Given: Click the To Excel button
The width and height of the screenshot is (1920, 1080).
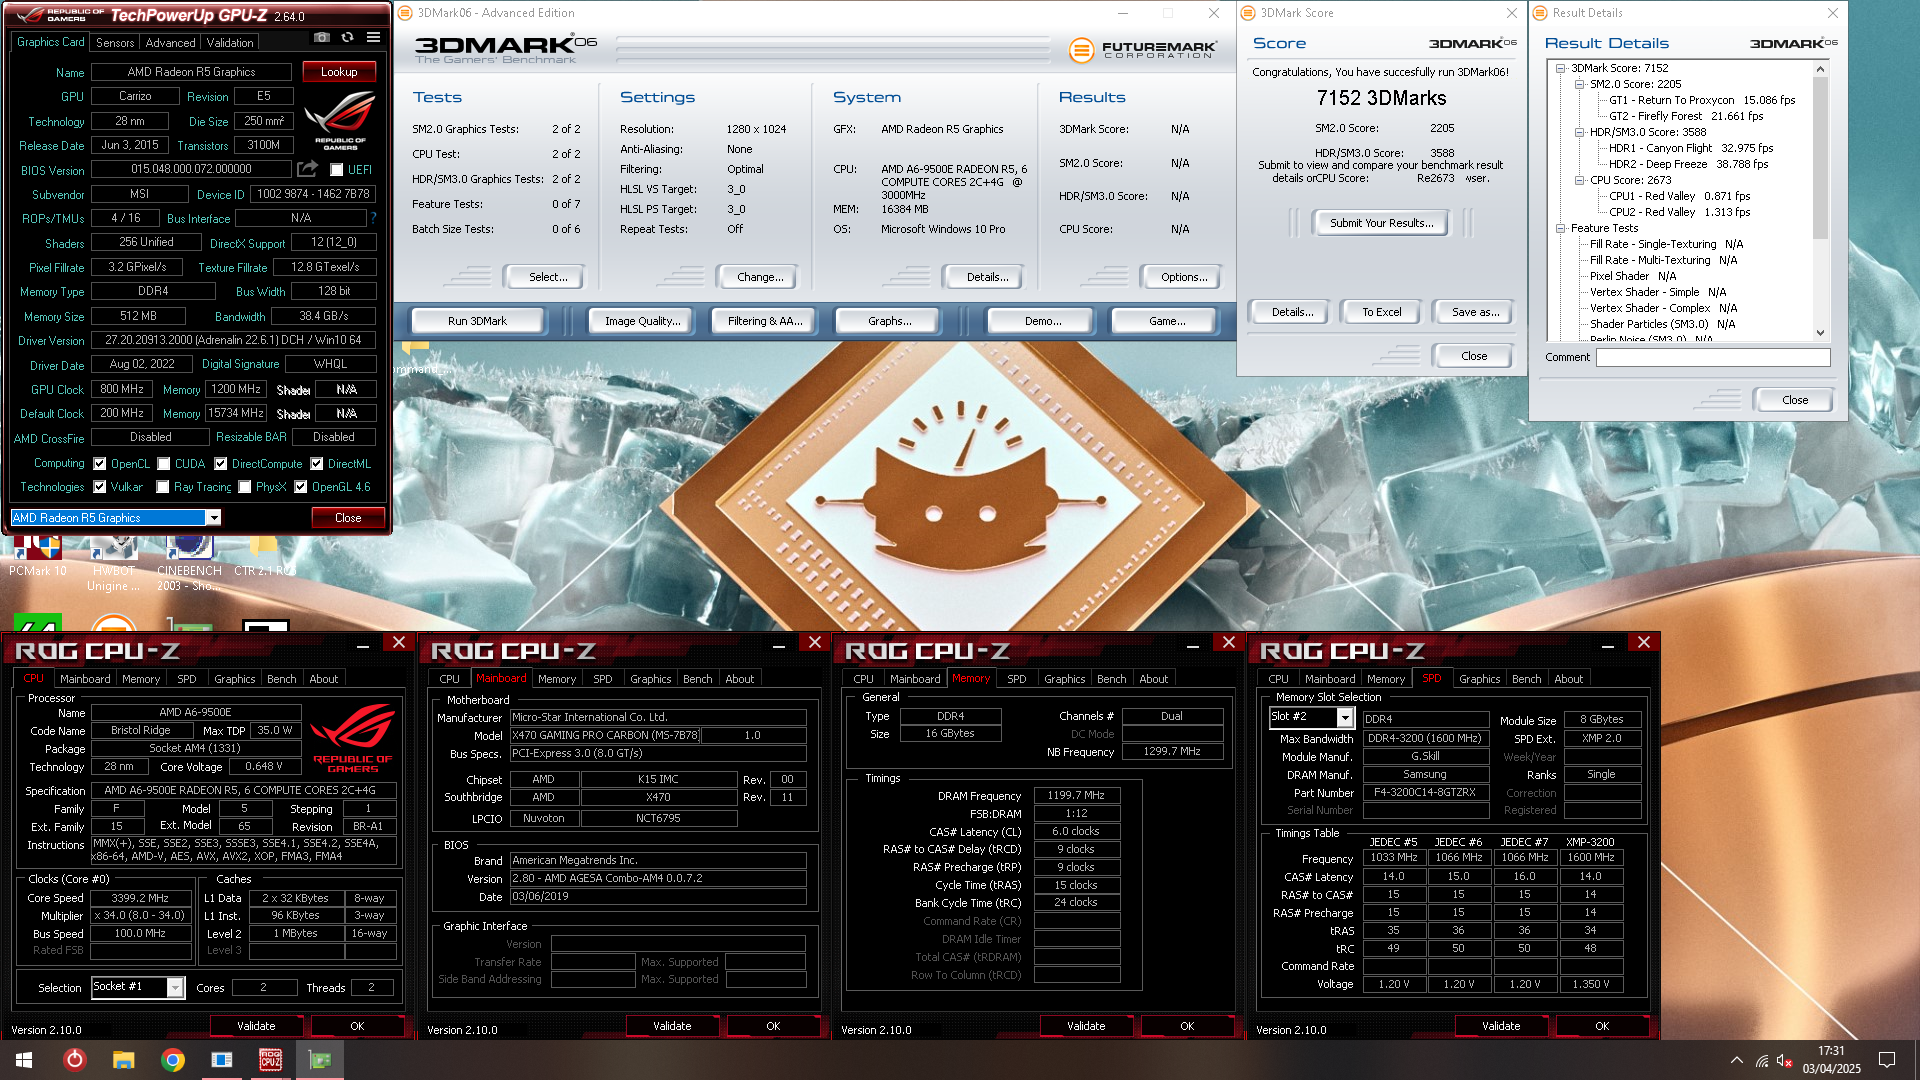Looking at the screenshot, I should pyautogui.click(x=1381, y=312).
